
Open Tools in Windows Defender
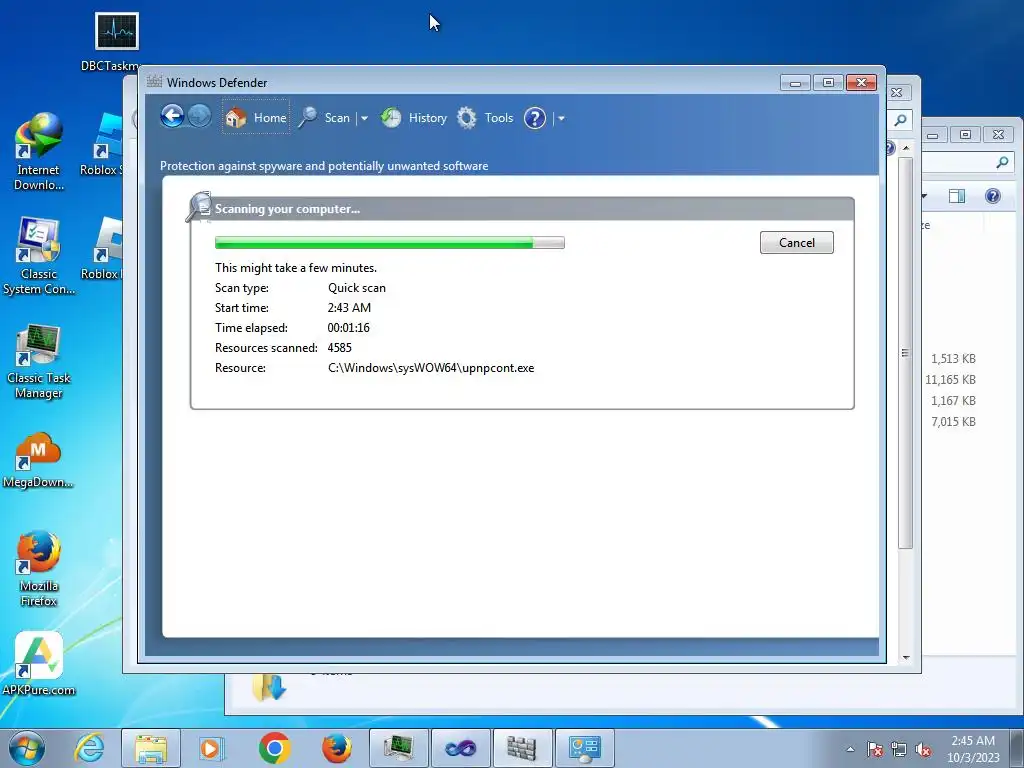pyautogui.click(x=485, y=118)
